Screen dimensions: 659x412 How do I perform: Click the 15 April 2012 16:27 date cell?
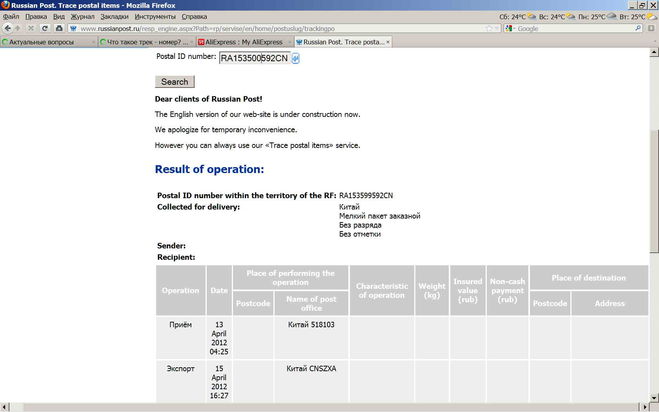click(x=219, y=382)
